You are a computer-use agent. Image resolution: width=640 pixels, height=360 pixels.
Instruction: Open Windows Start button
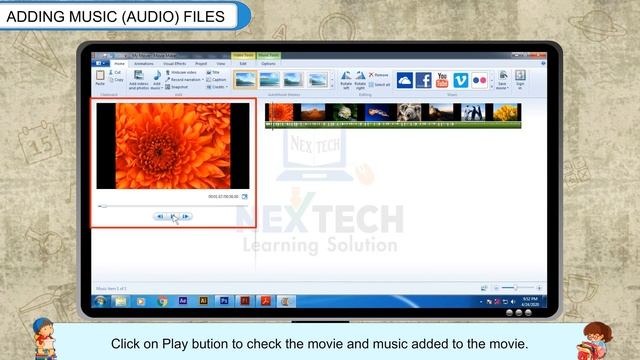coord(100,302)
